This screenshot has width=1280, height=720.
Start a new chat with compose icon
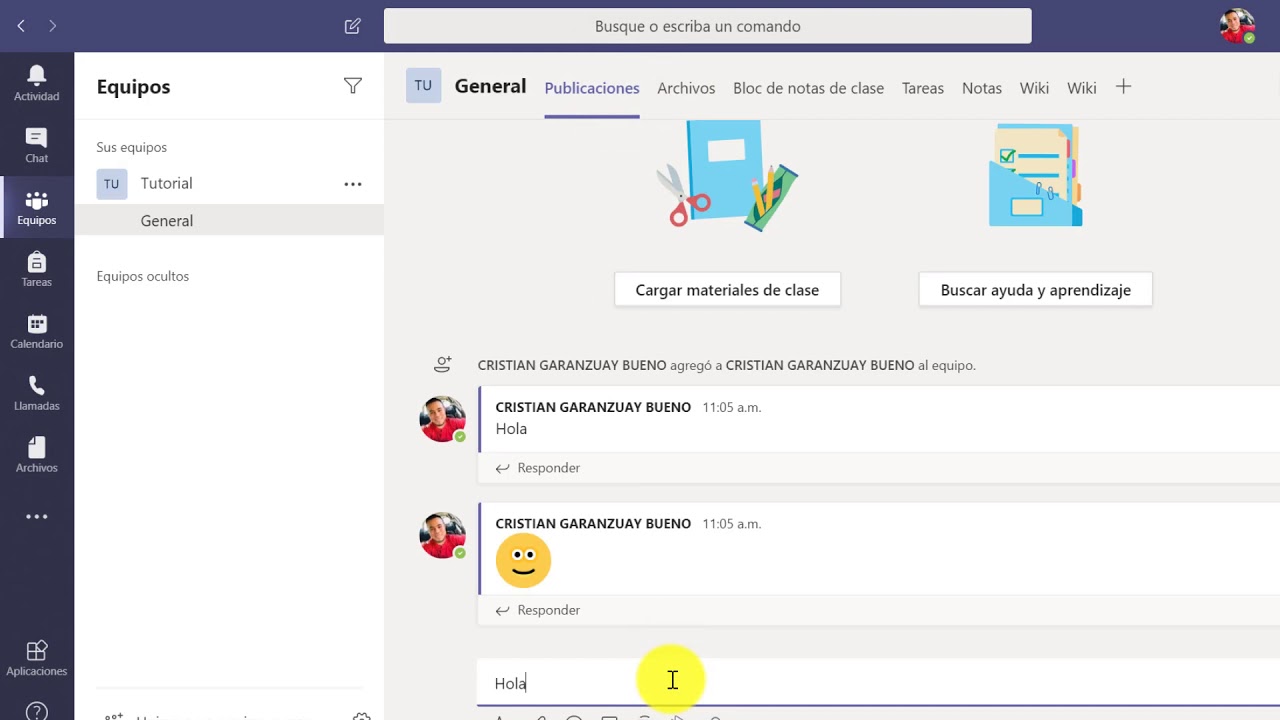(x=352, y=26)
